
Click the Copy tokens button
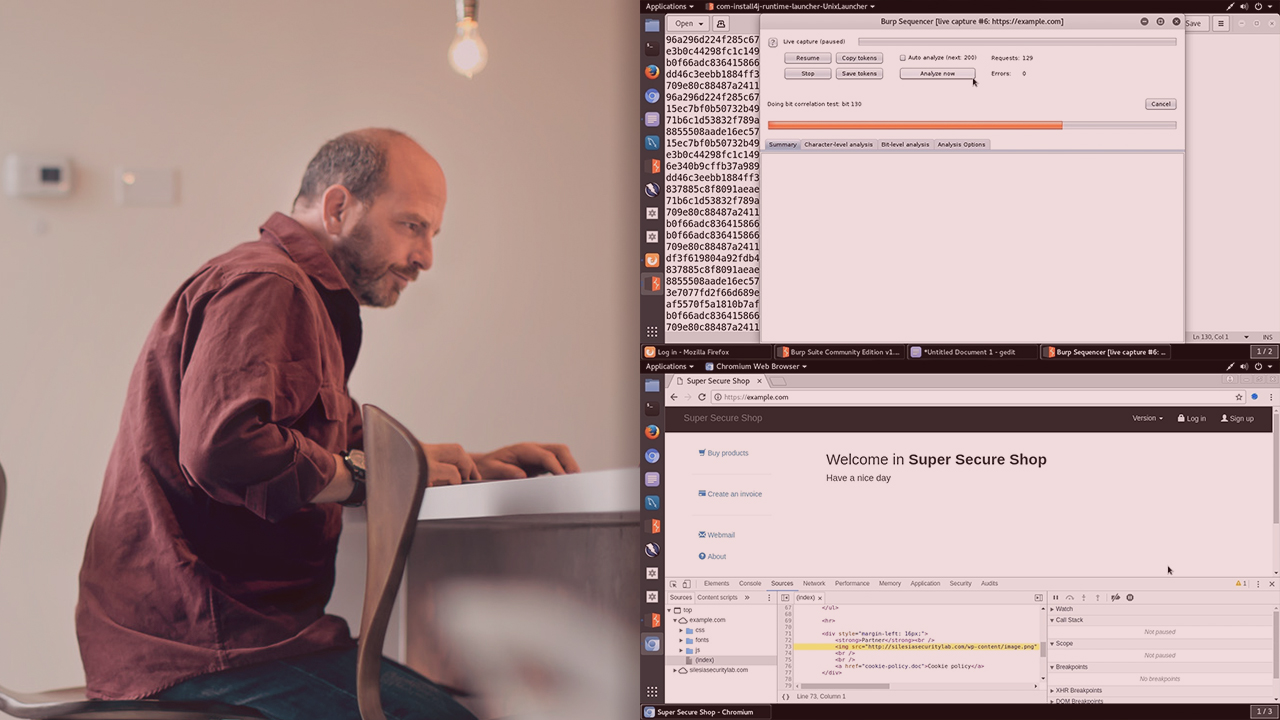pos(859,58)
